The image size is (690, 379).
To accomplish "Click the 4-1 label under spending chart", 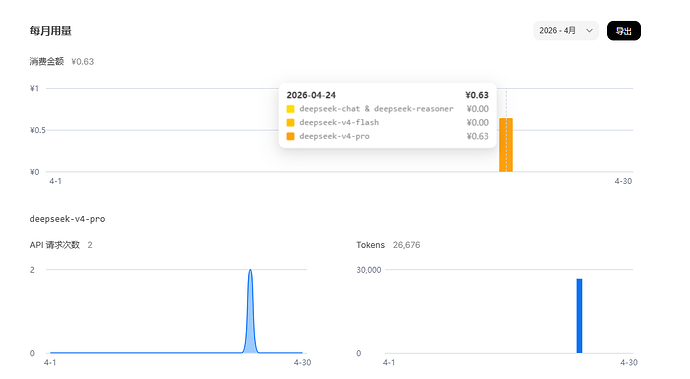I will coord(55,181).
